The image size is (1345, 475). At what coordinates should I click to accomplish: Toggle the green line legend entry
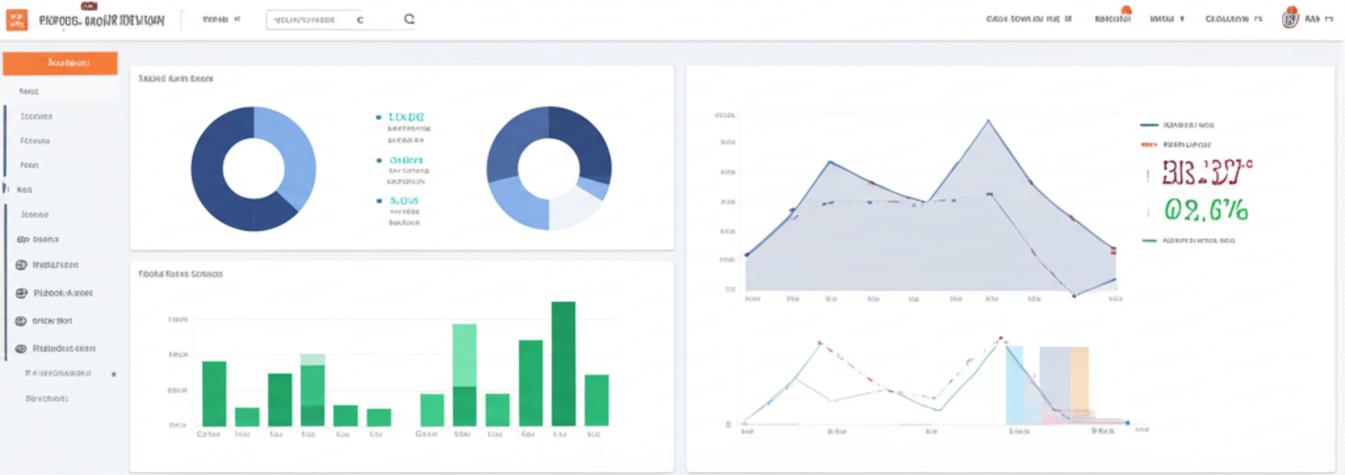1187,241
